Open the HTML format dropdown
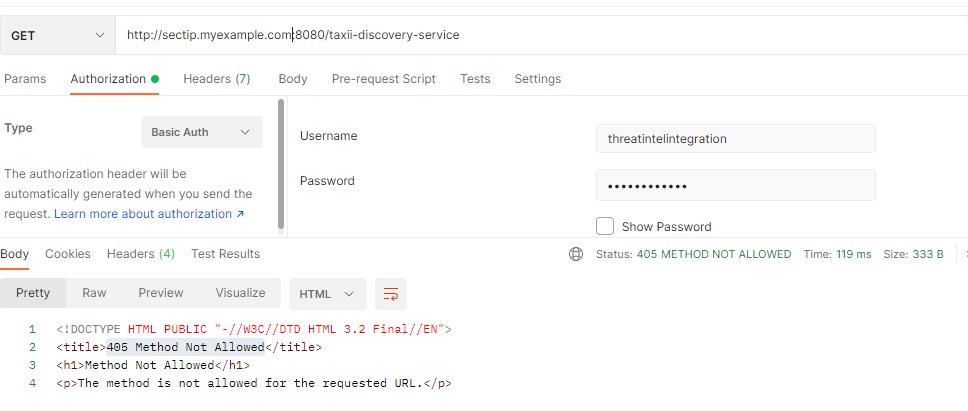 click(327, 294)
